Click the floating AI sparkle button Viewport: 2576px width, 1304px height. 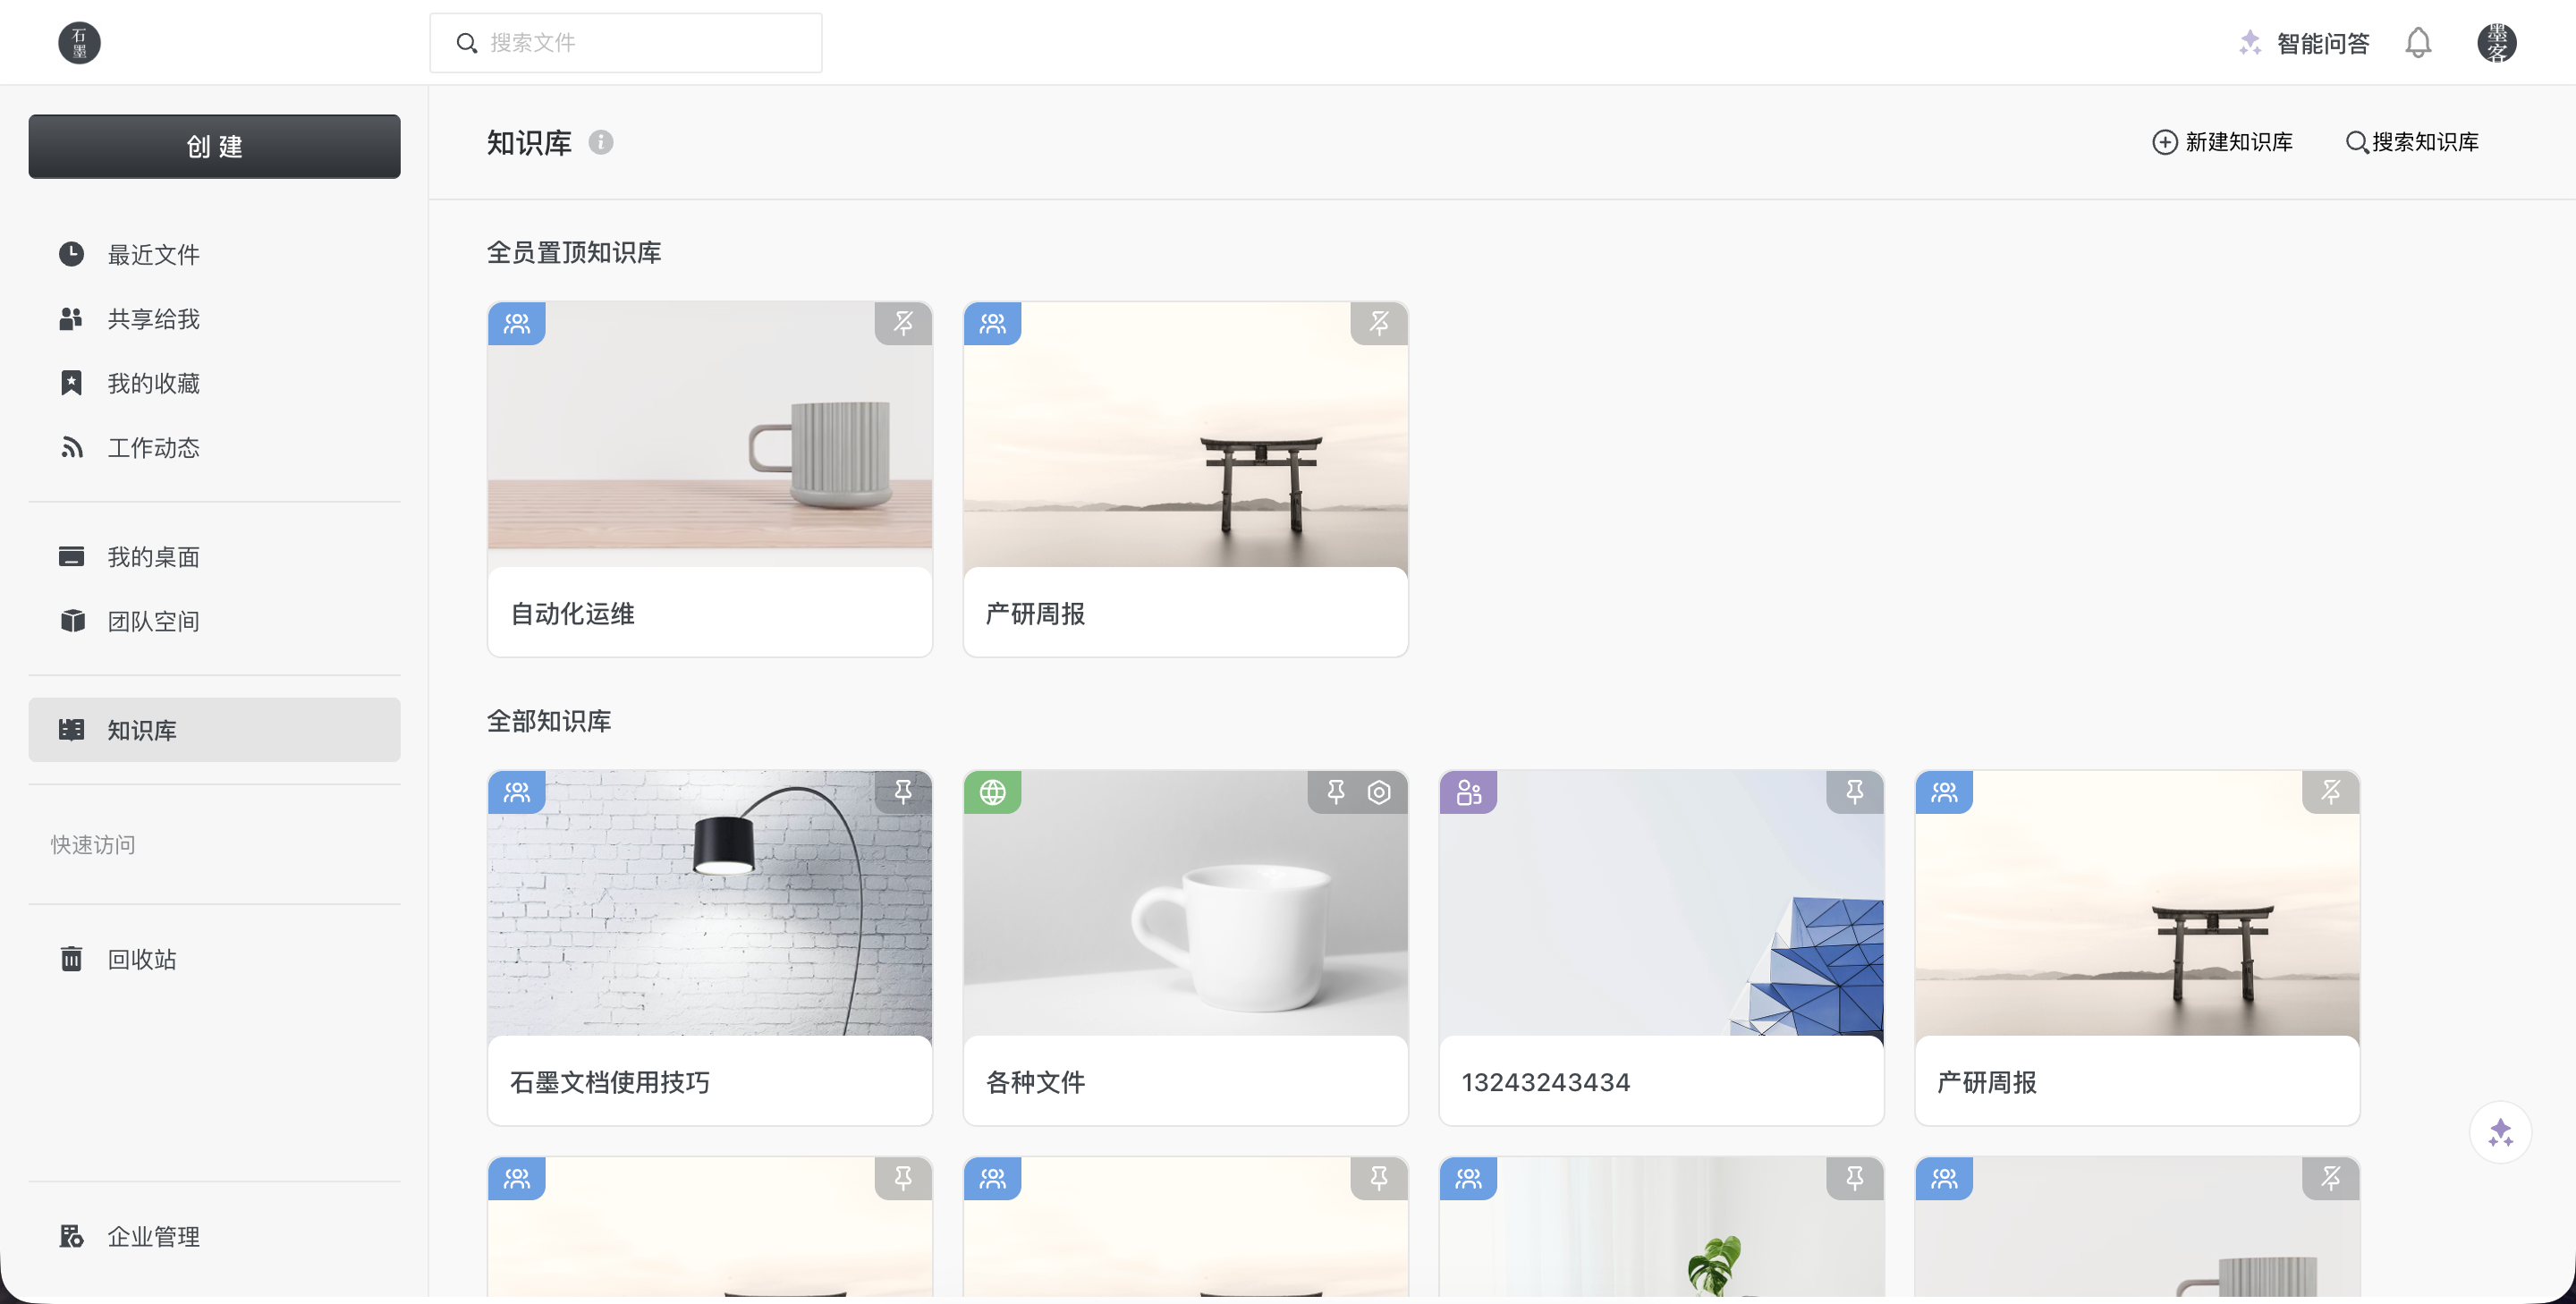pyautogui.click(x=2500, y=1132)
